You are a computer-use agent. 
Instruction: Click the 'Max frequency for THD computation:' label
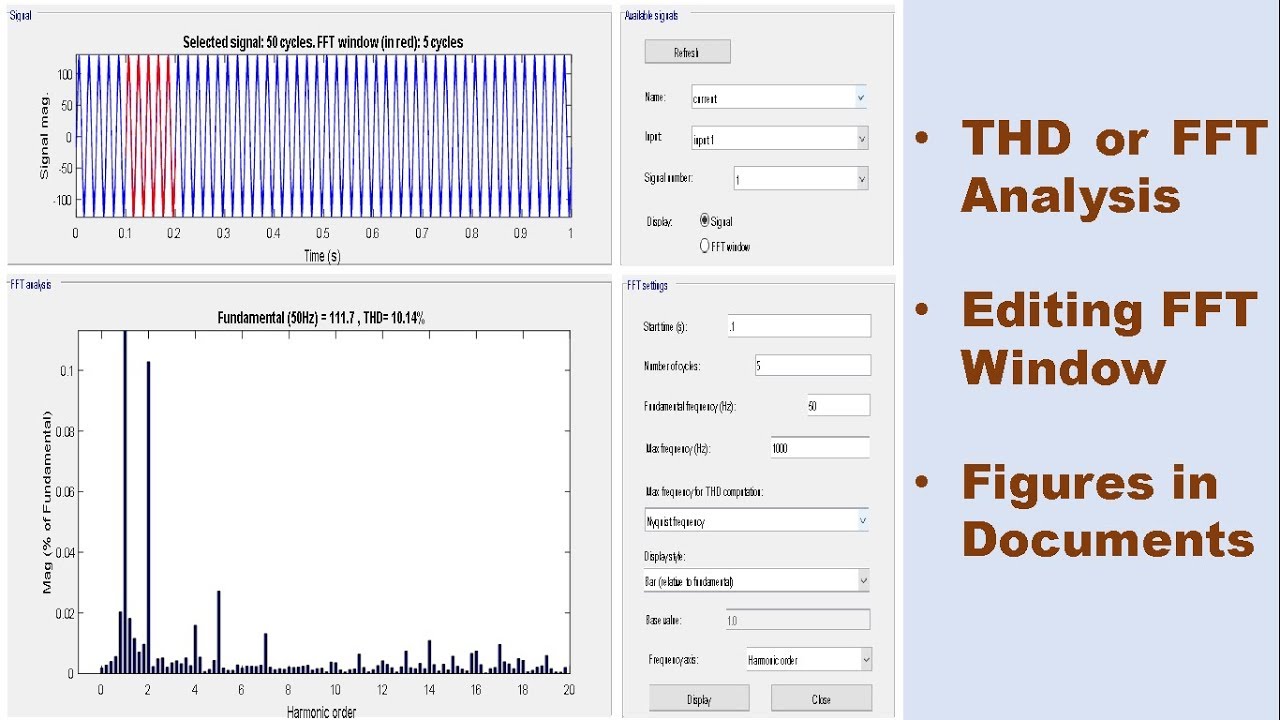coord(705,492)
